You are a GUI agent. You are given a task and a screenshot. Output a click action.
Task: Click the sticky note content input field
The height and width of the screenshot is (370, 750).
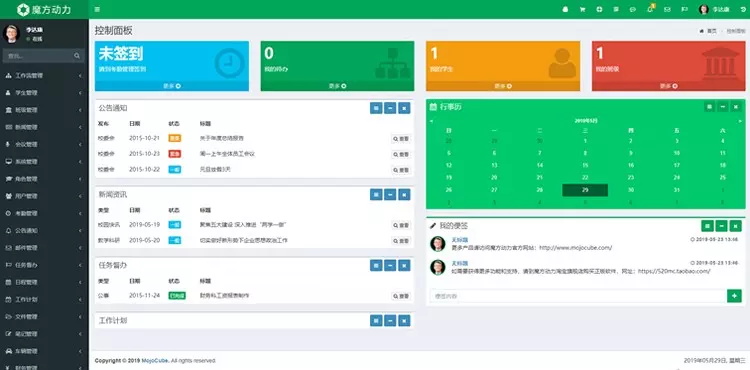578,296
